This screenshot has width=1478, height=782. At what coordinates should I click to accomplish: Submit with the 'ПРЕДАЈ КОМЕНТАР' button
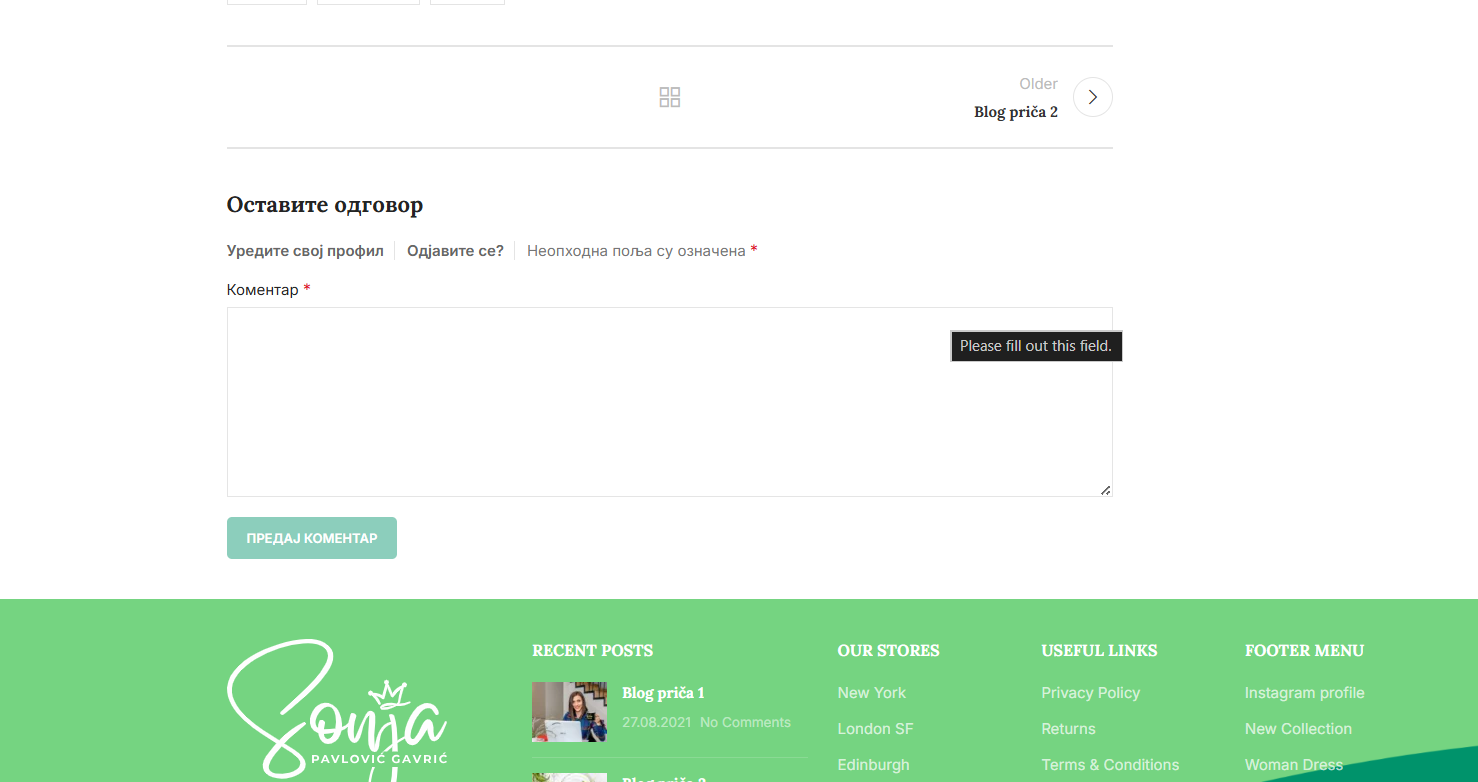(312, 538)
